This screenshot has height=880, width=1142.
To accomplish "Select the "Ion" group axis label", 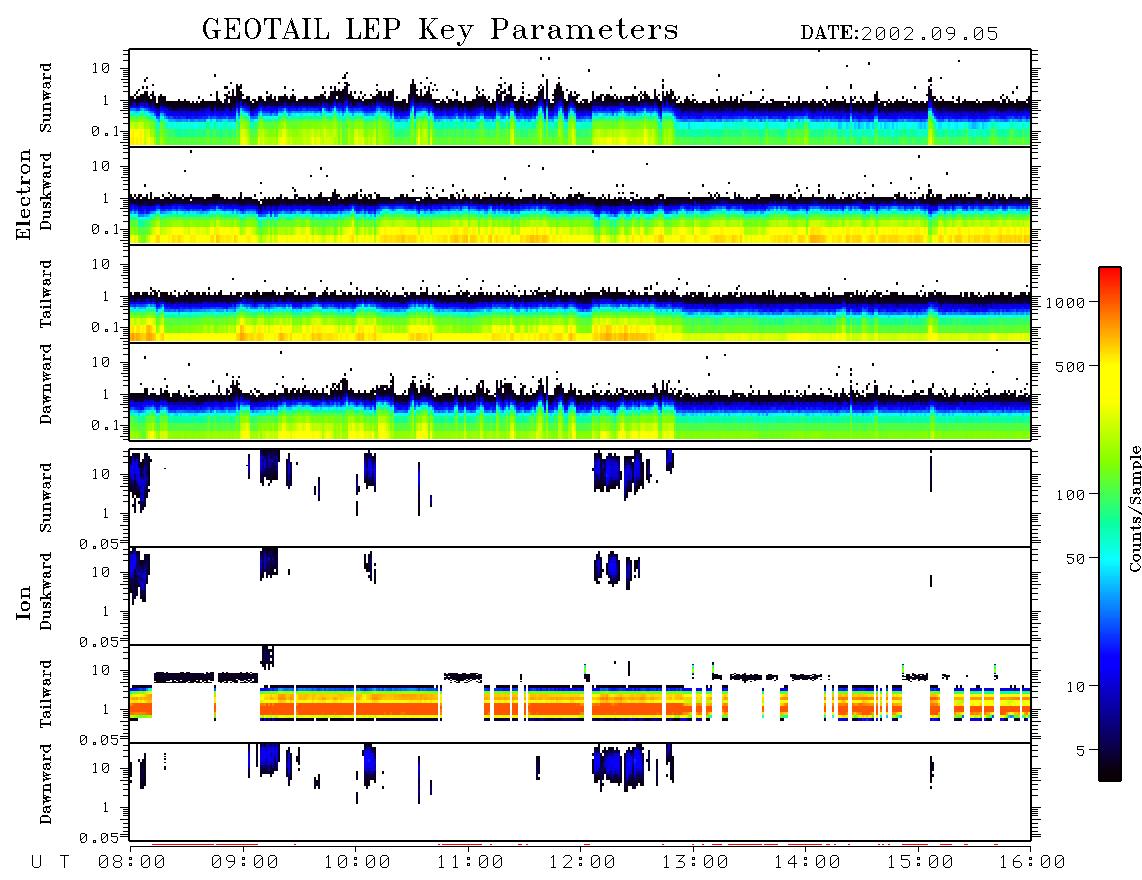I will tap(23, 602).
